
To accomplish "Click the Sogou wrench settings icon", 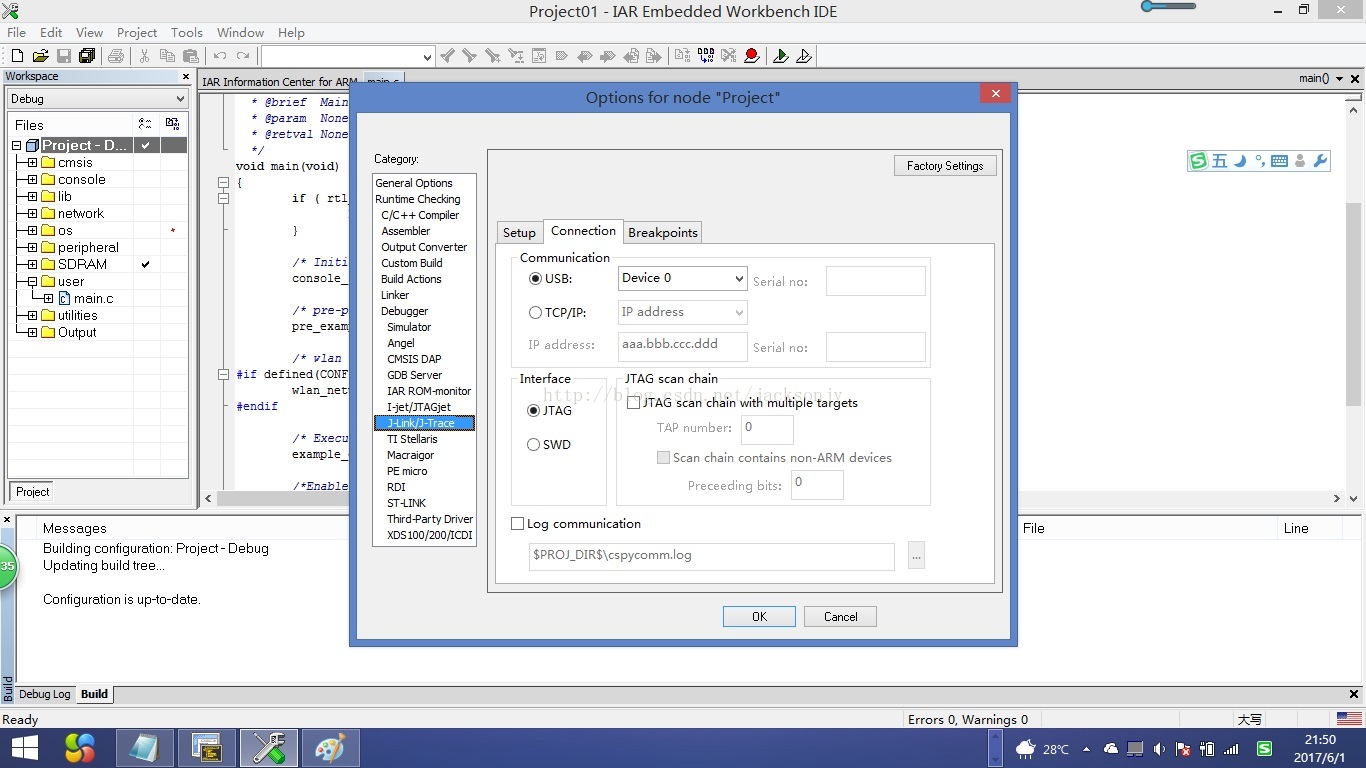I will (x=1320, y=161).
